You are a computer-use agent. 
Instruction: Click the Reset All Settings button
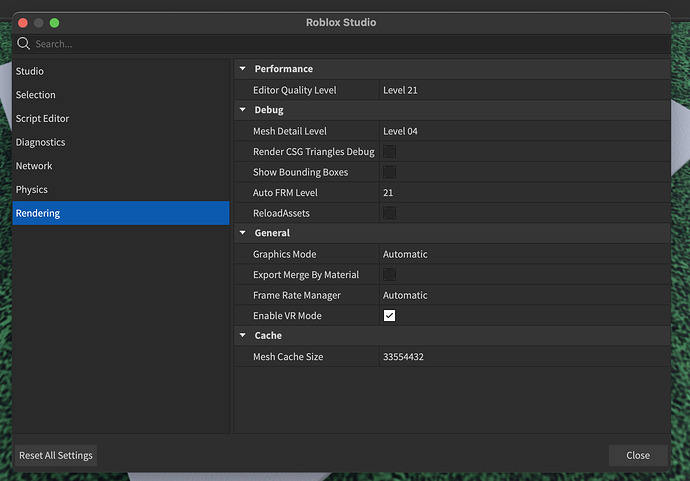click(56, 455)
